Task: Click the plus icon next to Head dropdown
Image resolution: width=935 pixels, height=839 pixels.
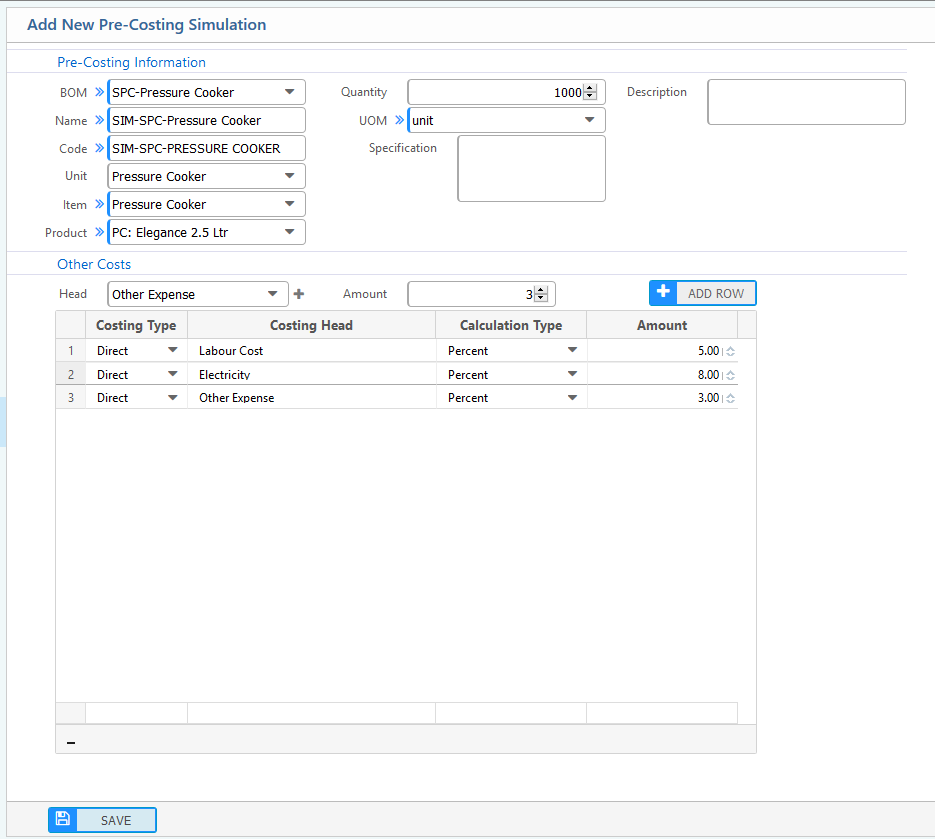Action: click(298, 294)
